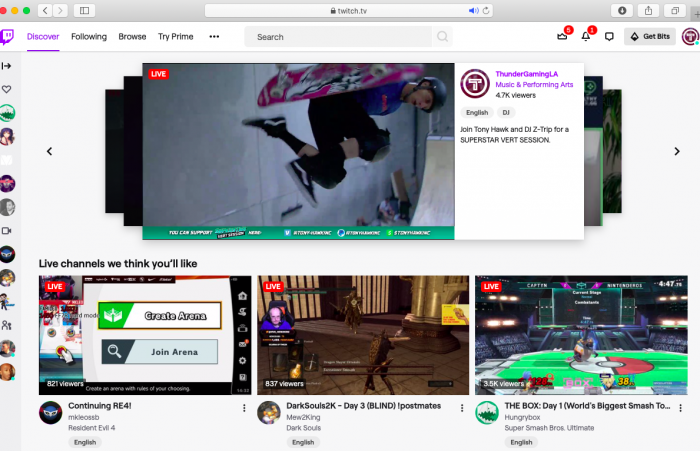The width and height of the screenshot is (700, 451).
Task: Click the Twitch logo home icon
Action: [8, 37]
